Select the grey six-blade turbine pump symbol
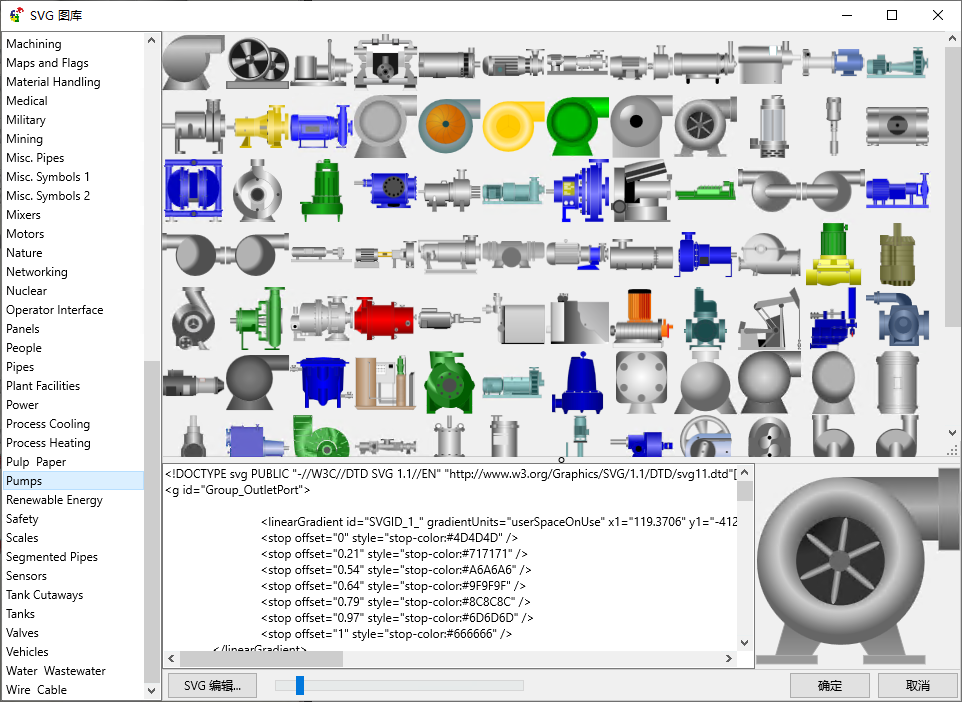 [x=706, y=125]
